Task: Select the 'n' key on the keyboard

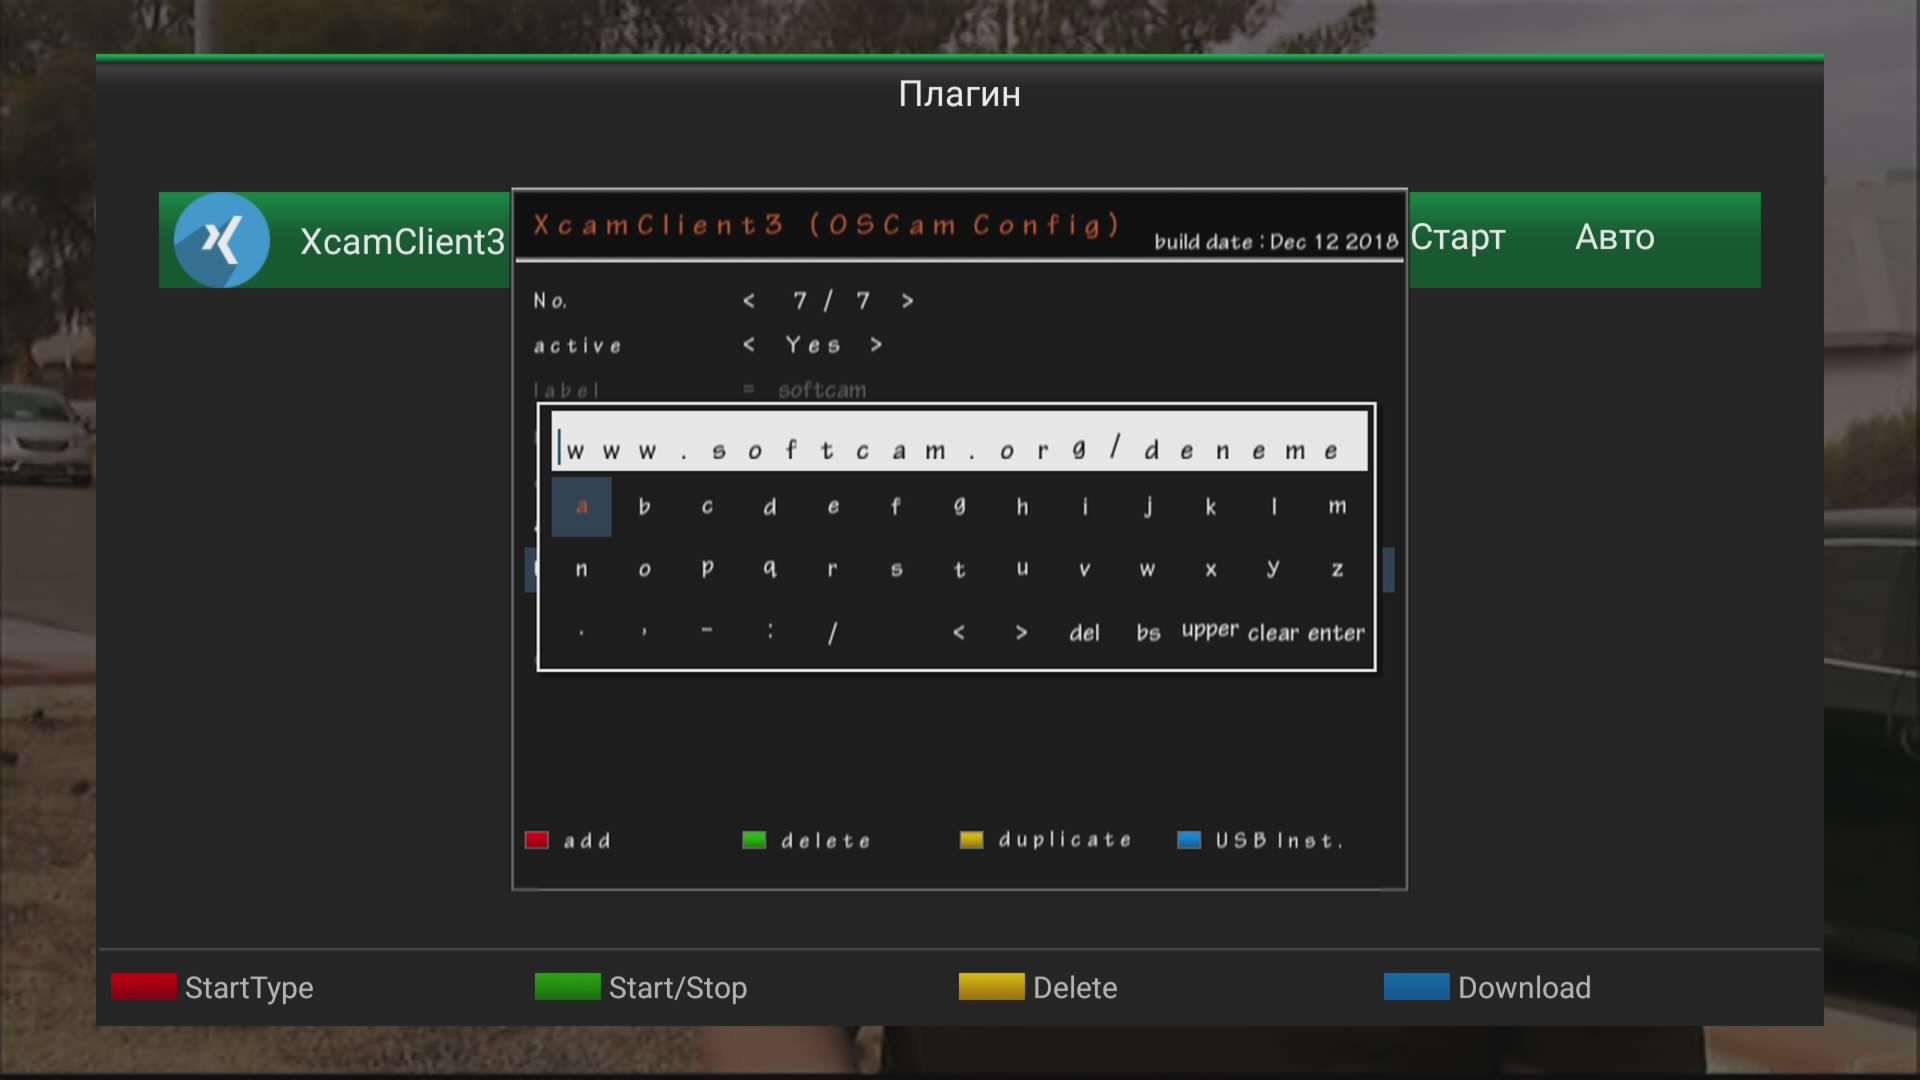Action: pos(581,569)
